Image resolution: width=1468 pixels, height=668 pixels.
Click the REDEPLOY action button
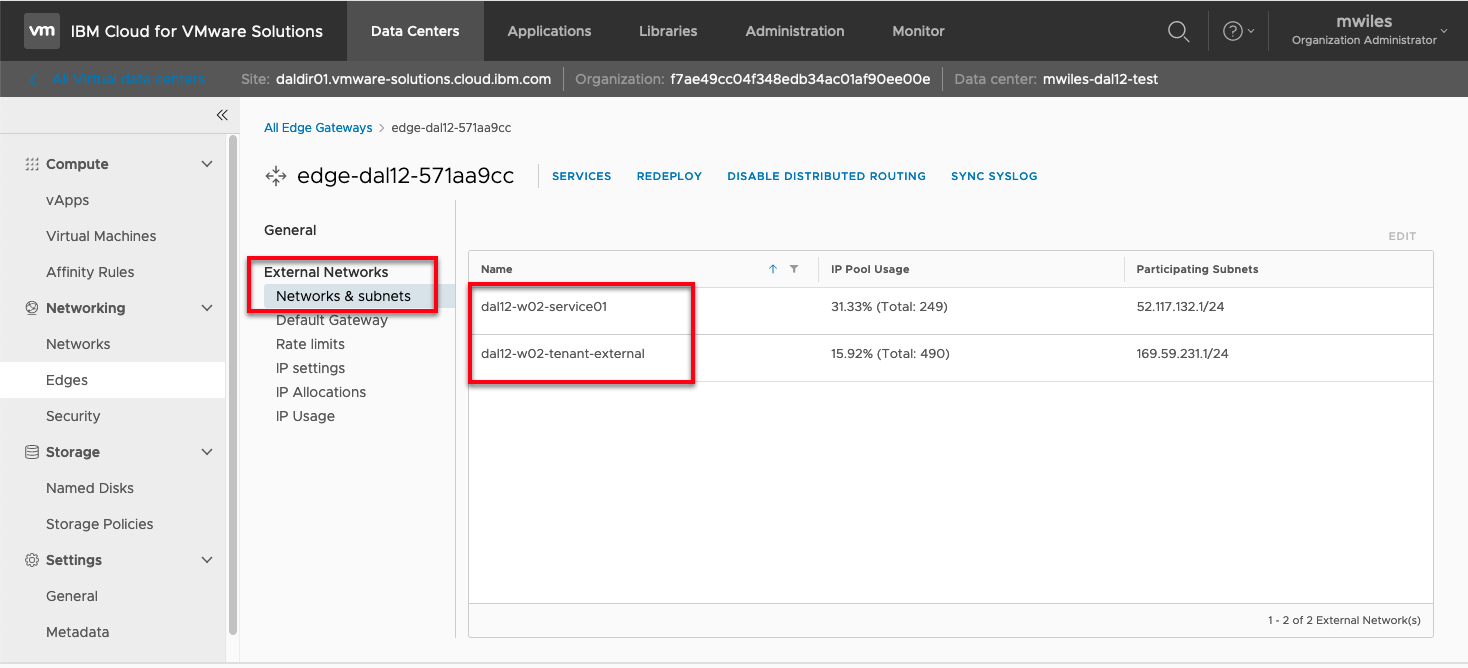pyautogui.click(x=669, y=176)
